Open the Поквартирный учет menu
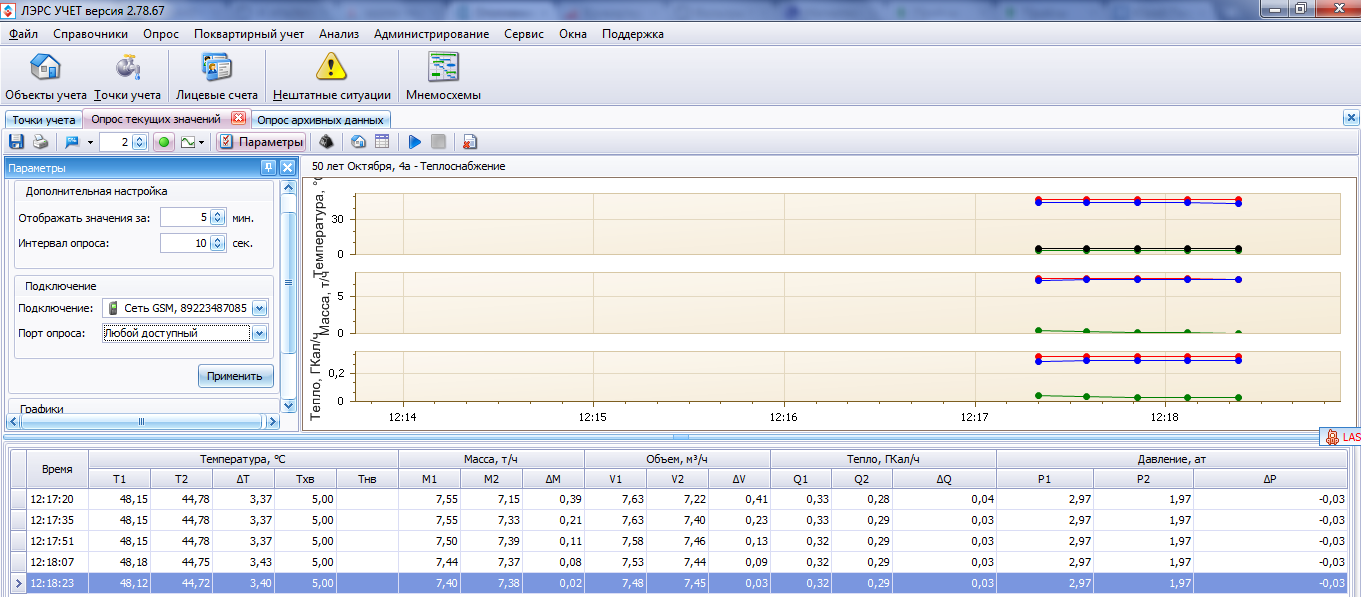 tap(249, 33)
